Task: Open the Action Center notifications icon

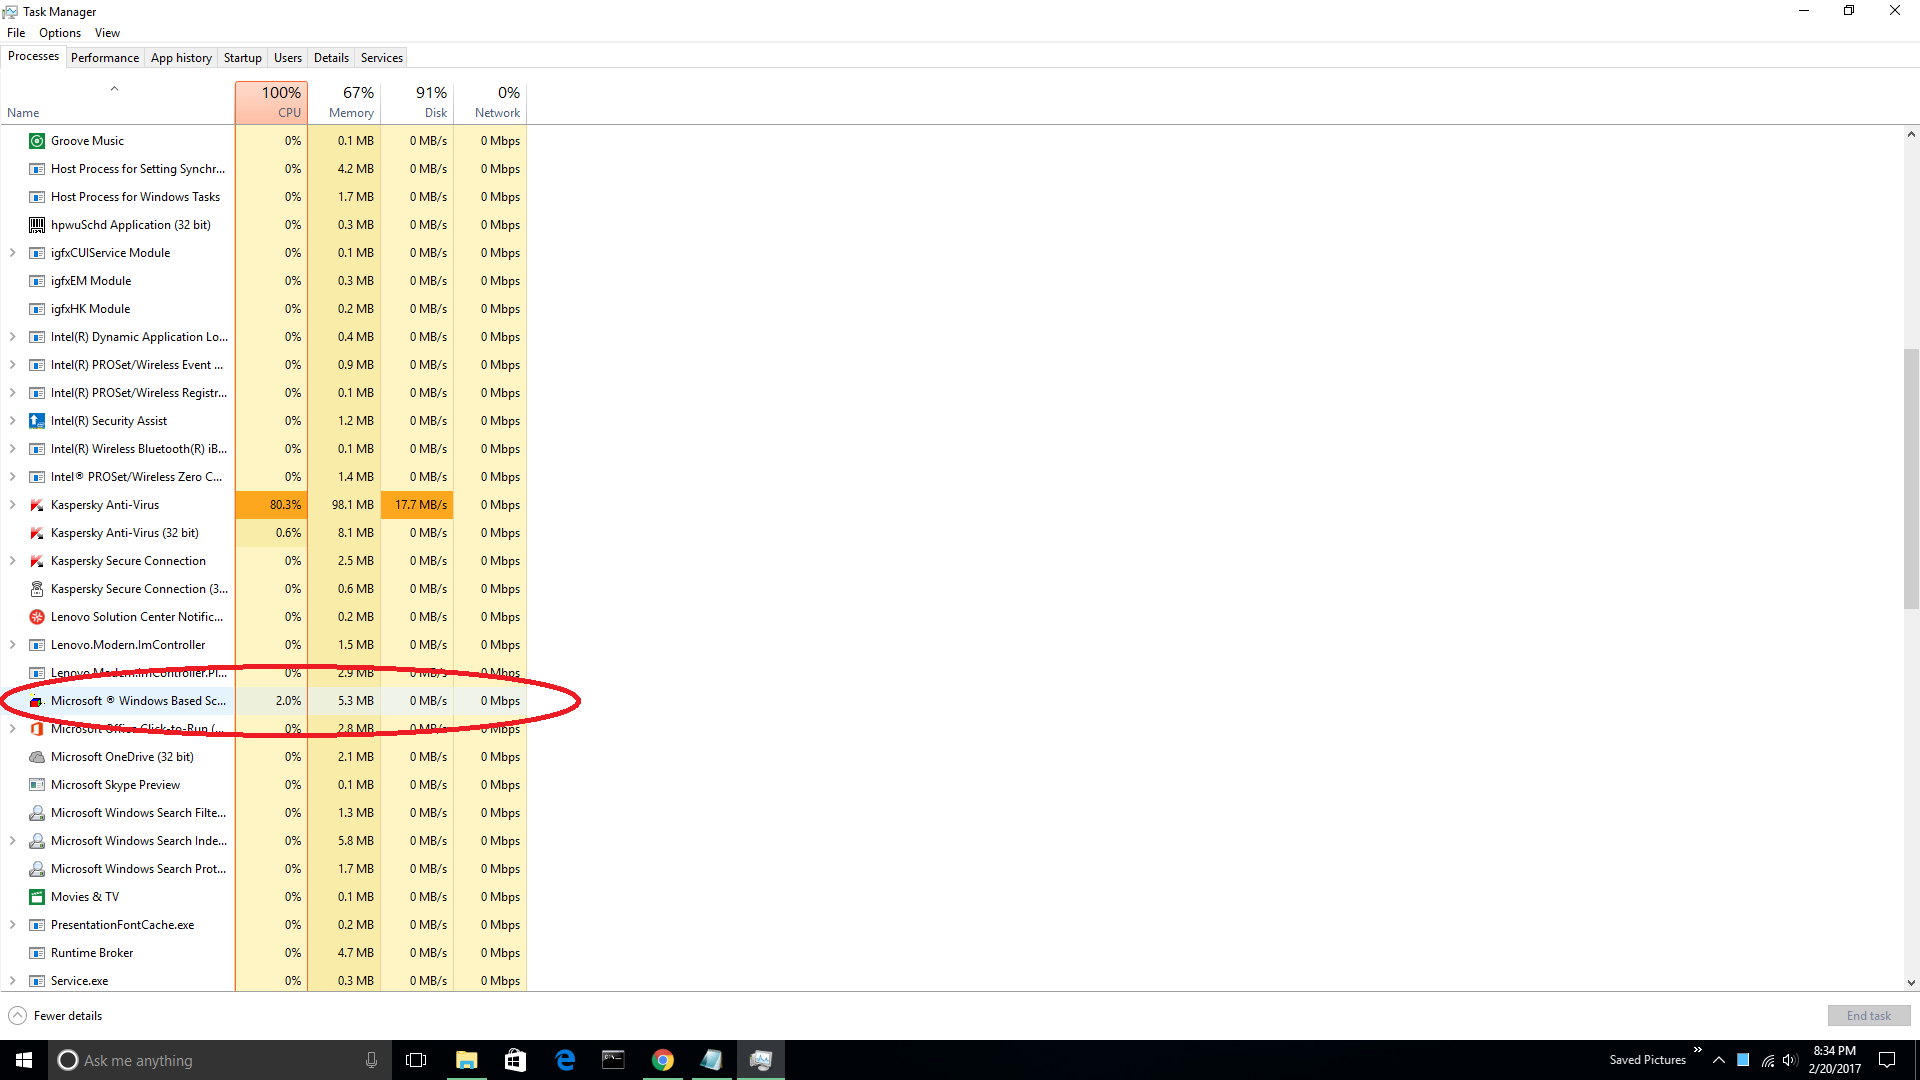Action: click(1887, 1060)
